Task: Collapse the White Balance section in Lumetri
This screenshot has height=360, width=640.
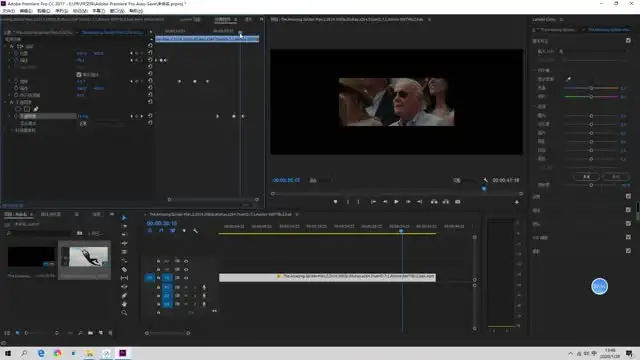Action: pos(534,70)
